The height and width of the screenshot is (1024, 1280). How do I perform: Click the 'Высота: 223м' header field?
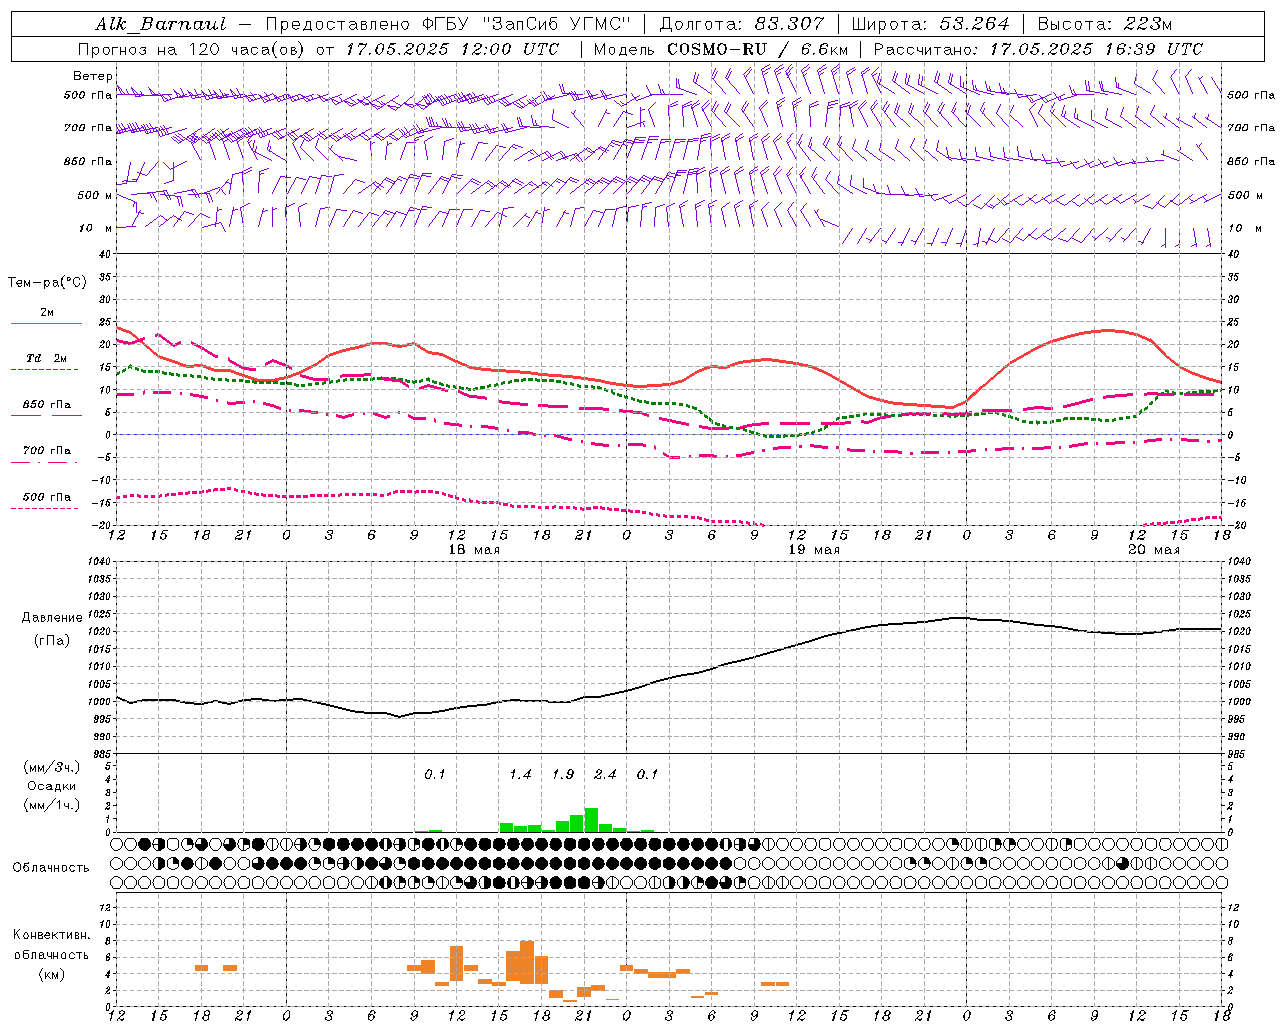pos(1105,24)
